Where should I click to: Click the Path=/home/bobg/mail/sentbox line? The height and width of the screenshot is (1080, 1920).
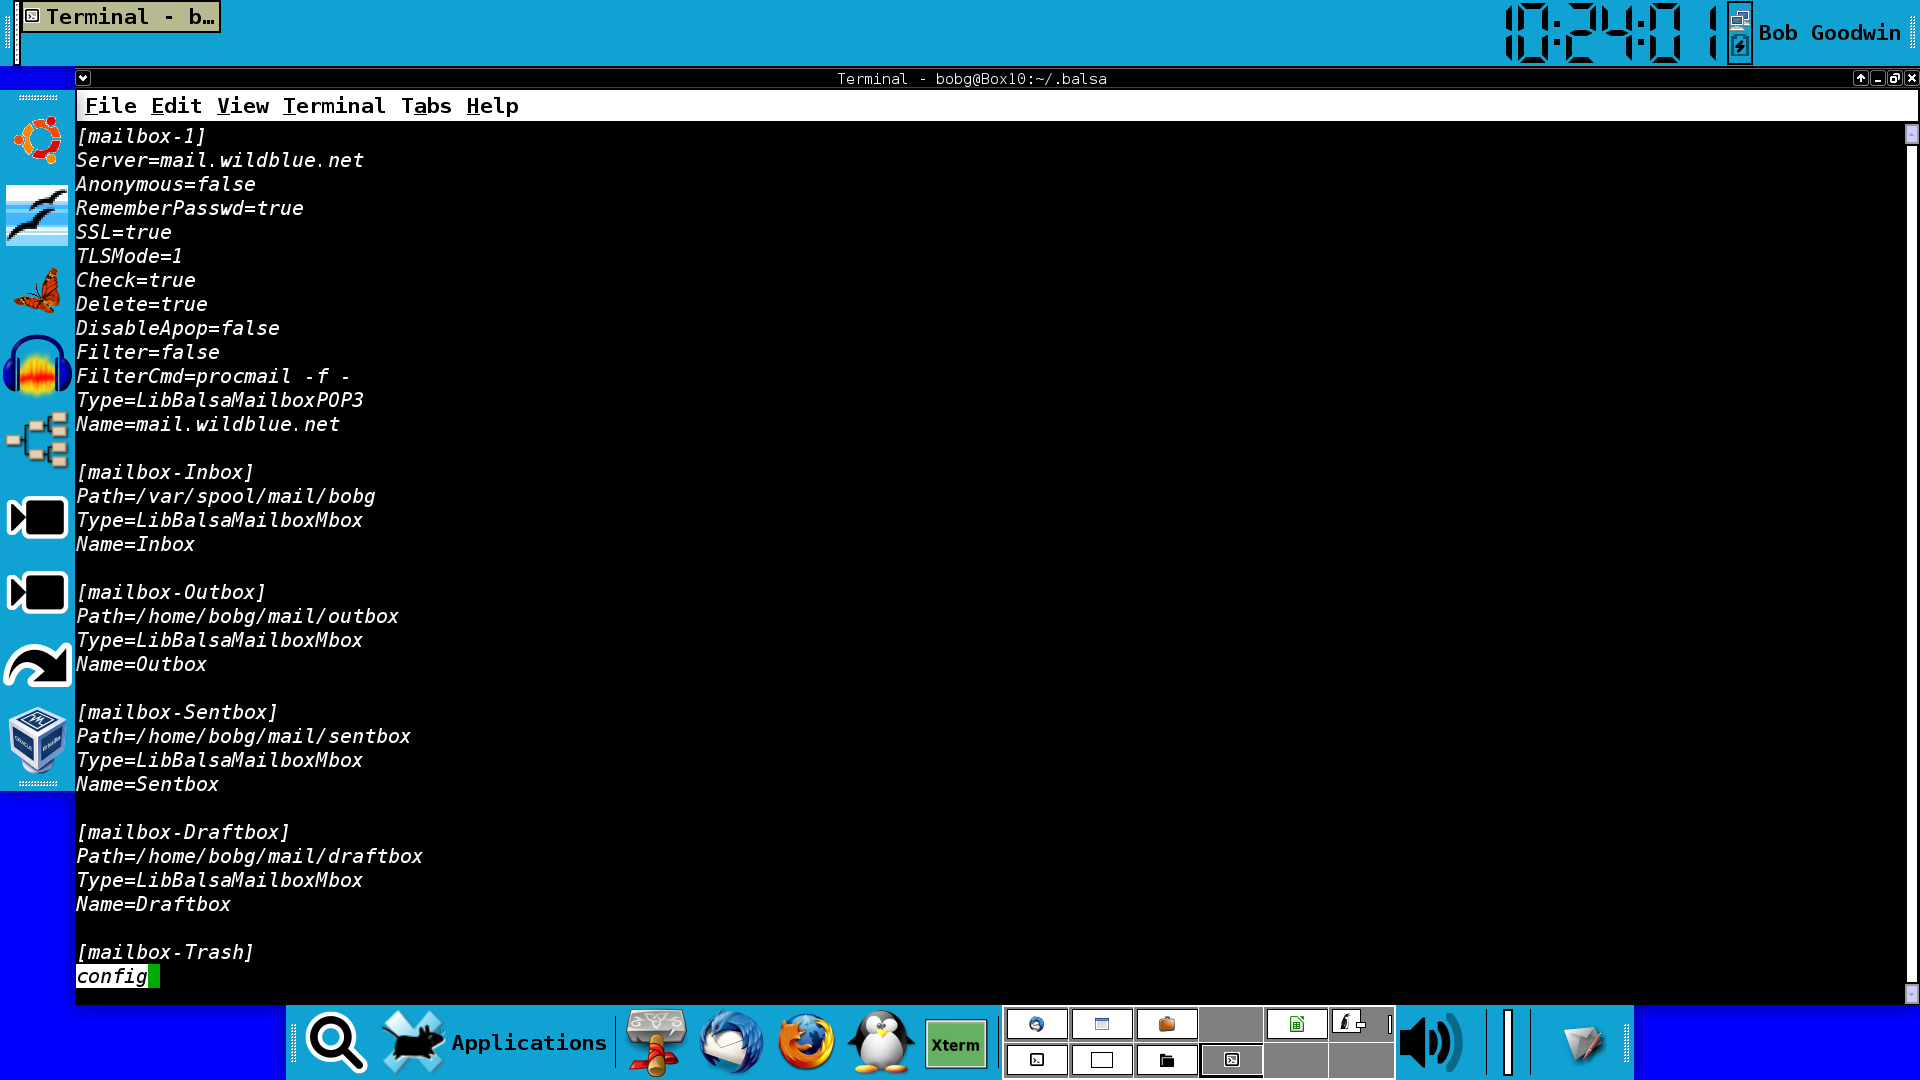tap(243, 736)
